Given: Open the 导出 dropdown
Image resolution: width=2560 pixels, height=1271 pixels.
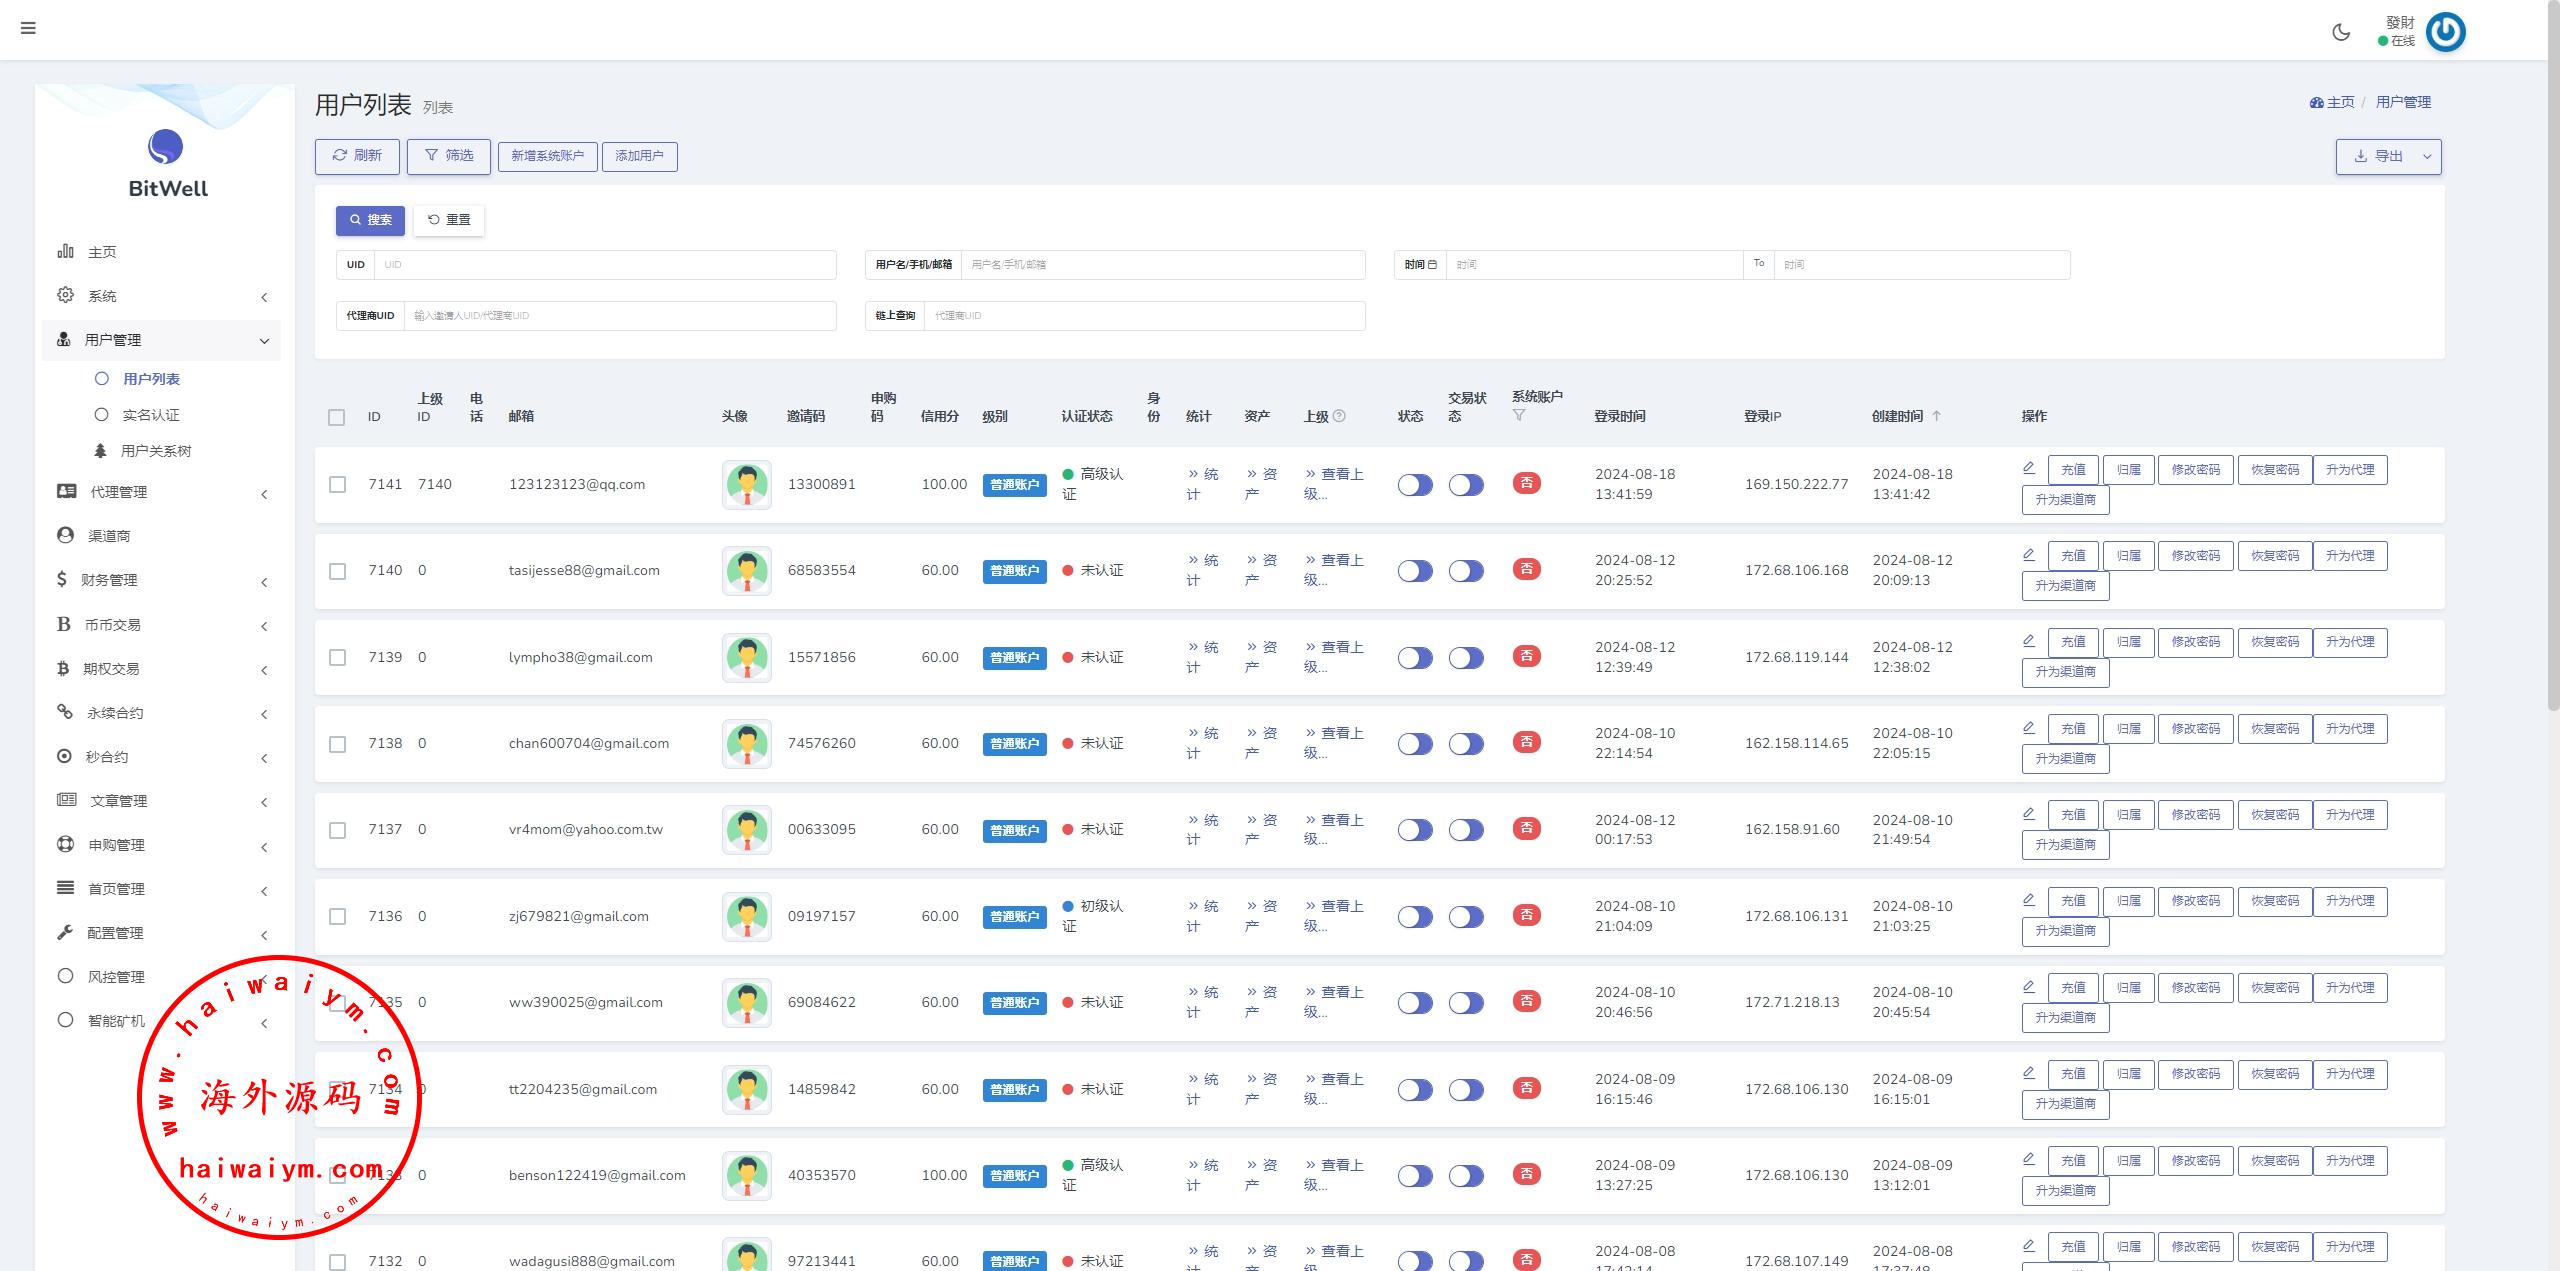Looking at the screenshot, I should coord(2388,157).
